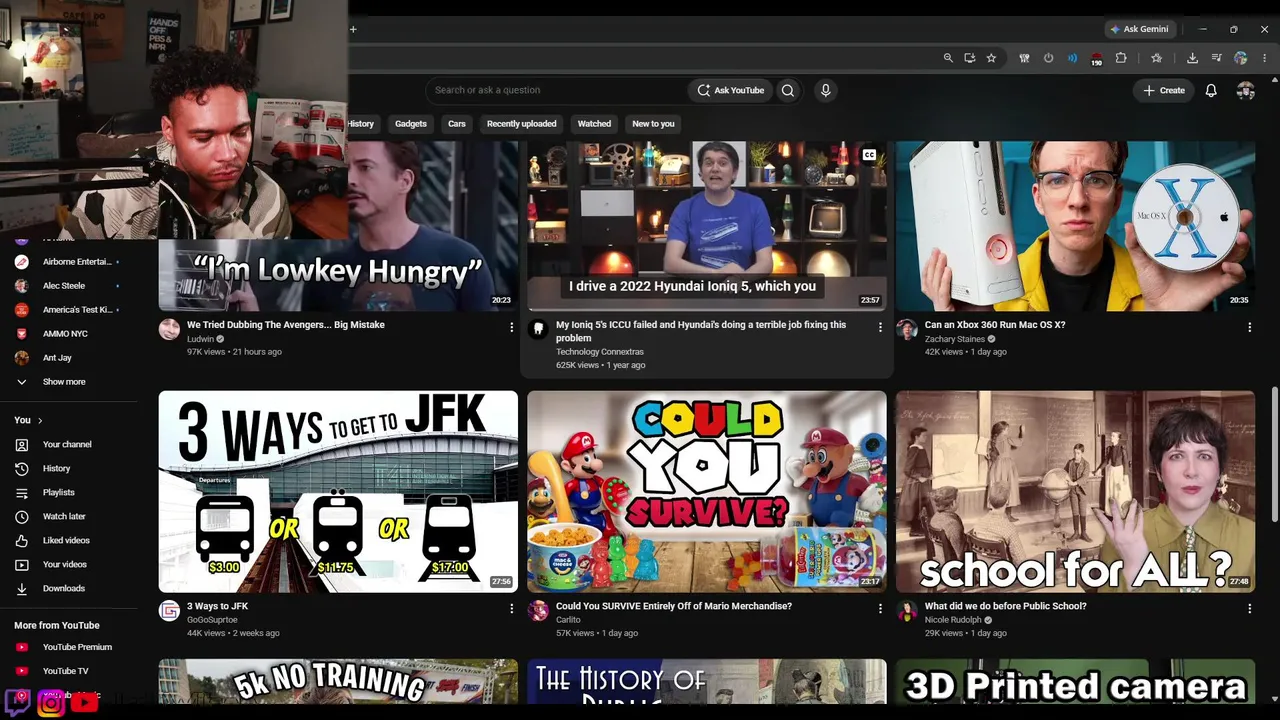Open the browser Extensions puzzle icon
Screen dimensions: 1280x720
coord(1121,58)
